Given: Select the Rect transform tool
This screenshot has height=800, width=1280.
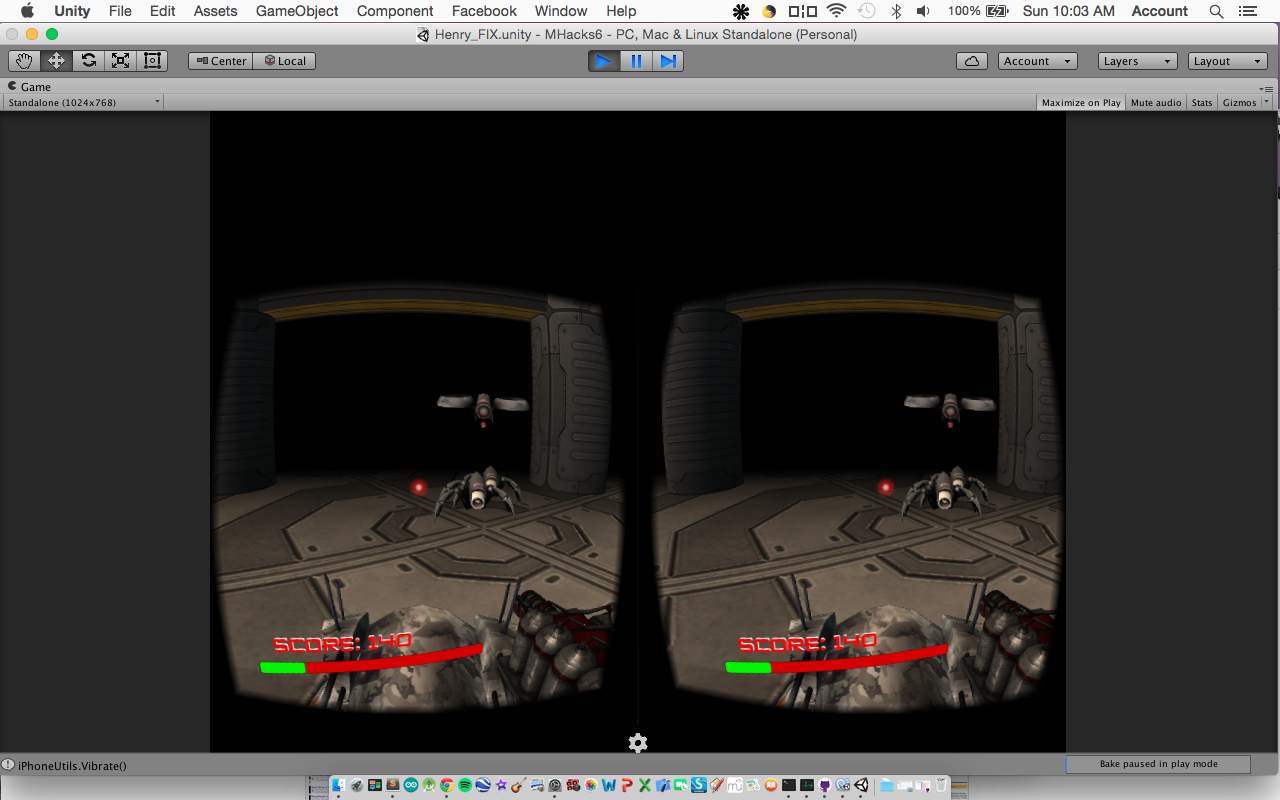Looking at the screenshot, I should click(x=152, y=61).
